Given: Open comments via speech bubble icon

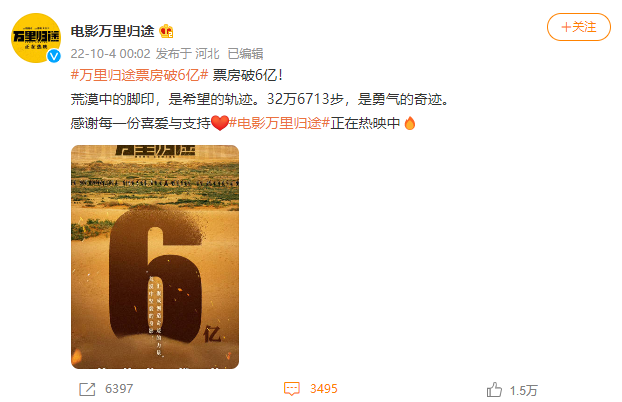Looking at the screenshot, I should tap(292, 389).
